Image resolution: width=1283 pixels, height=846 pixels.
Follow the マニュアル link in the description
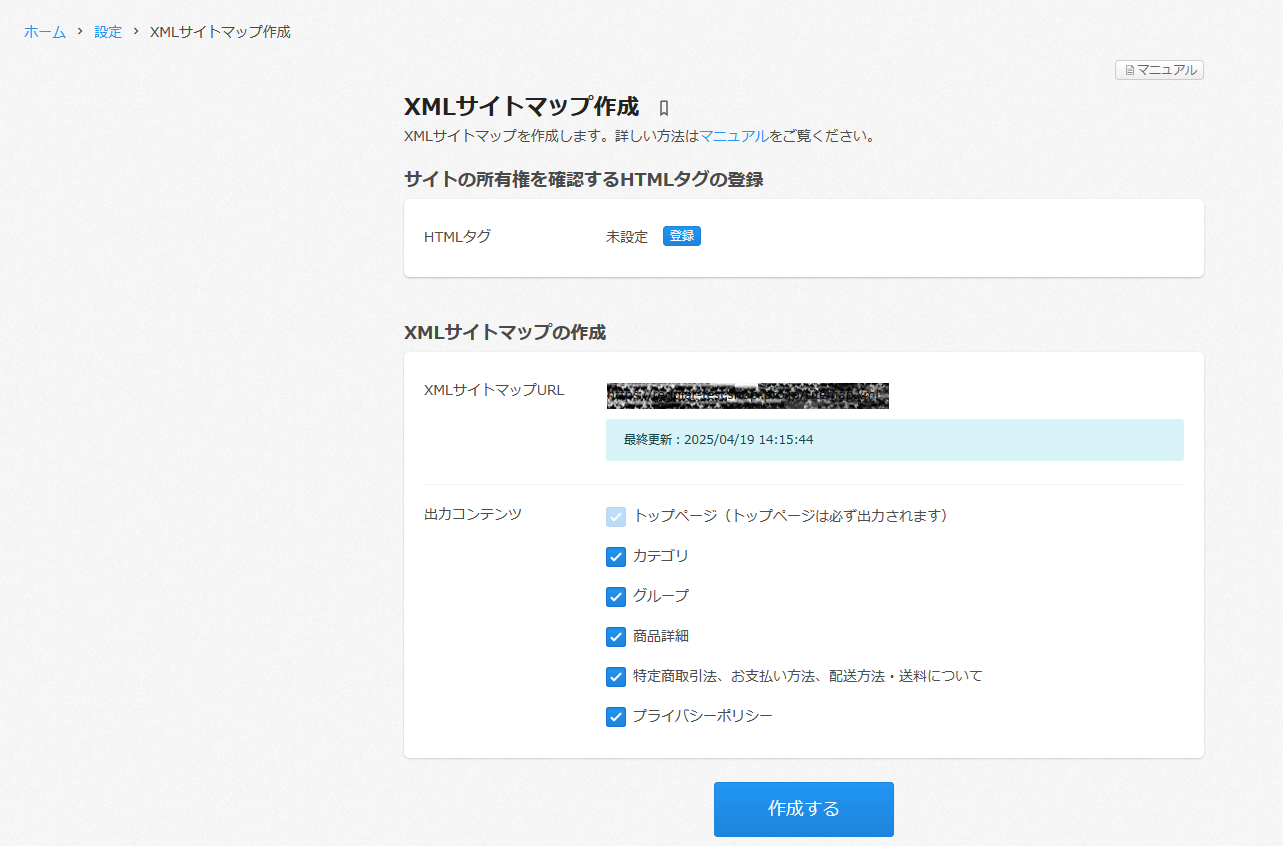click(x=734, y=136)
